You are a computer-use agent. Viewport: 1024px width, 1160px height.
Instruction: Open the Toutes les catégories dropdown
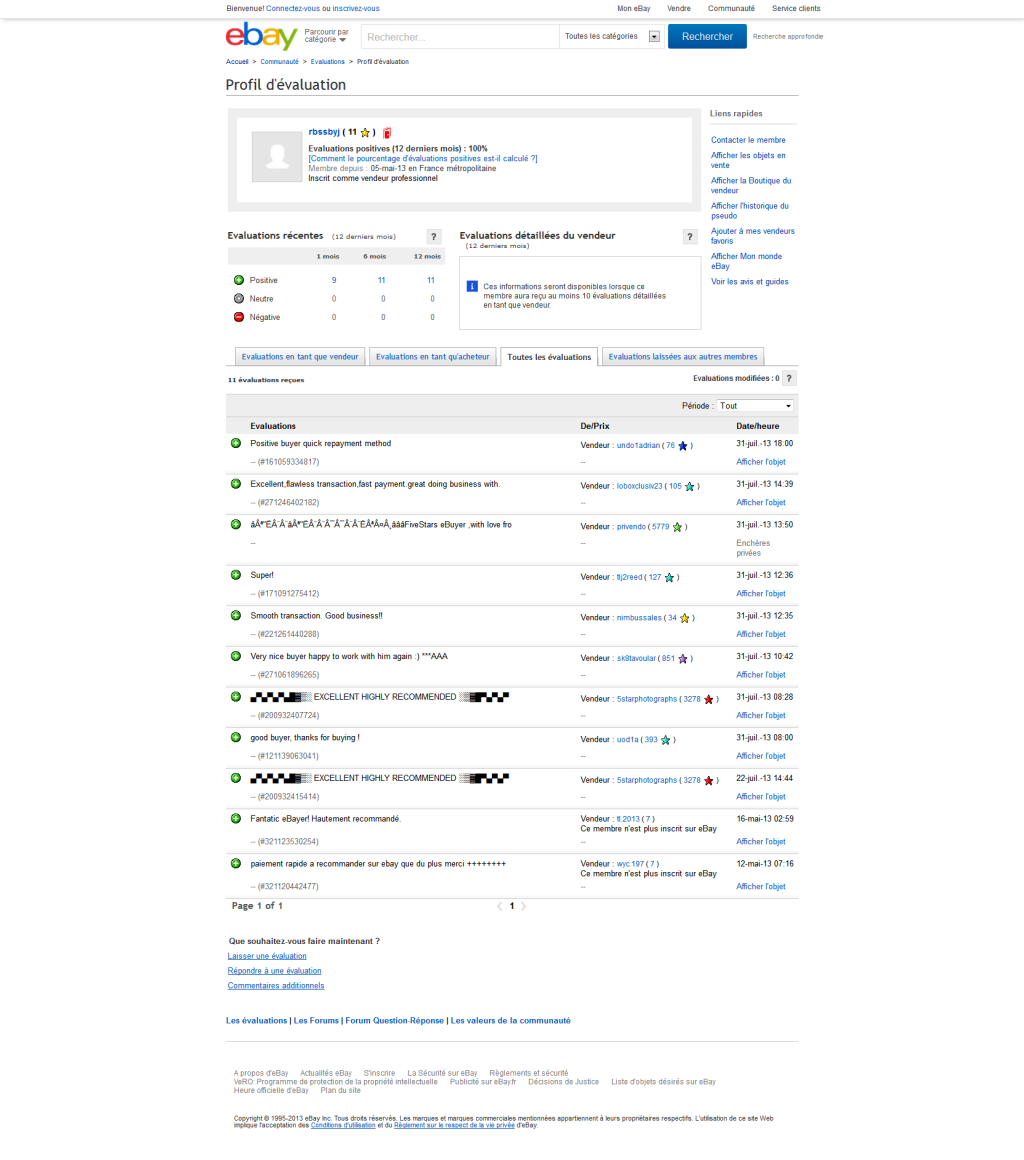[x=611, y=36]
